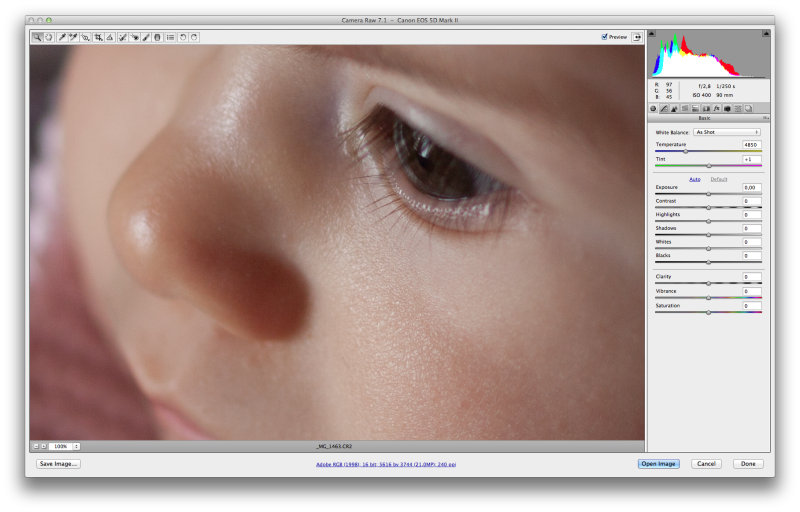The image size is (800, 512).
Task: Select the Red Eye Removal tool
Action: pos(134,37)
